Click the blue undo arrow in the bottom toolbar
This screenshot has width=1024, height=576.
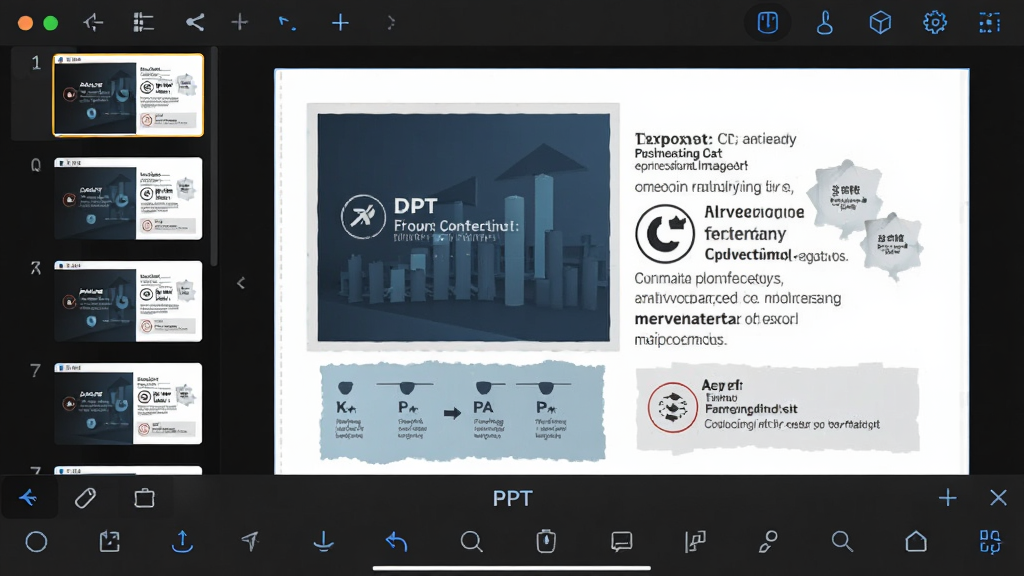(x=396, y=541)
